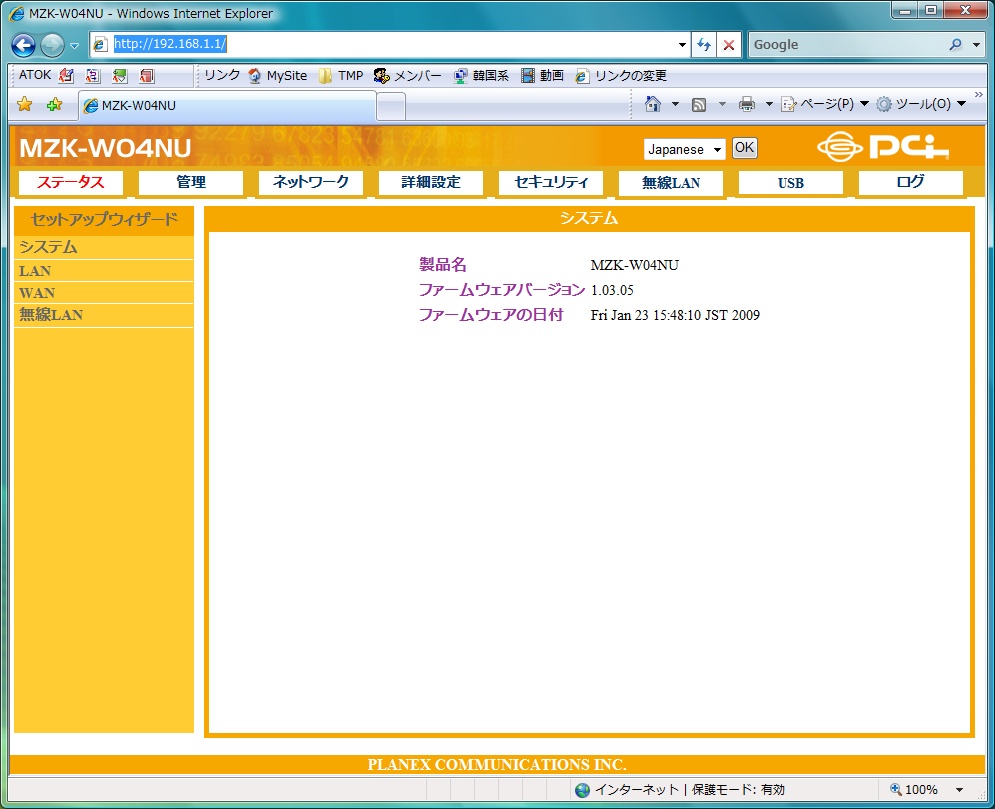This screenshot has height=809, width=995.
Task: Select the USB tab
Action: (791, 183)
